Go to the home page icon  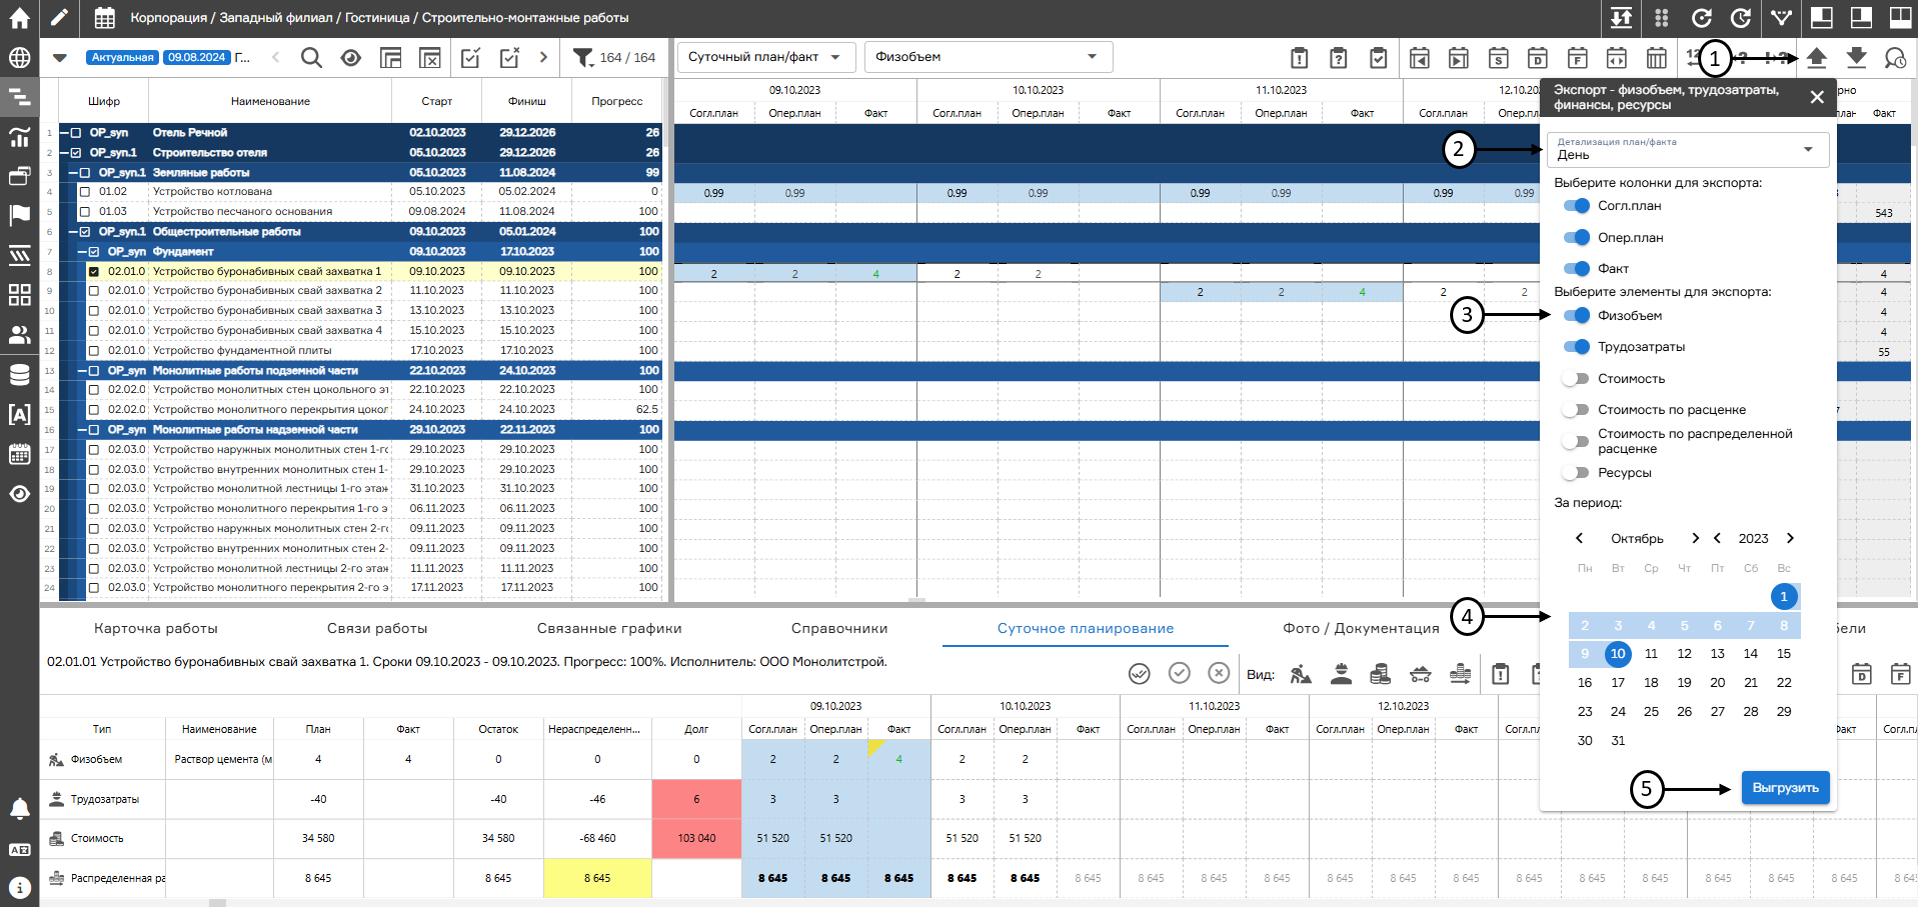[19, 18]
